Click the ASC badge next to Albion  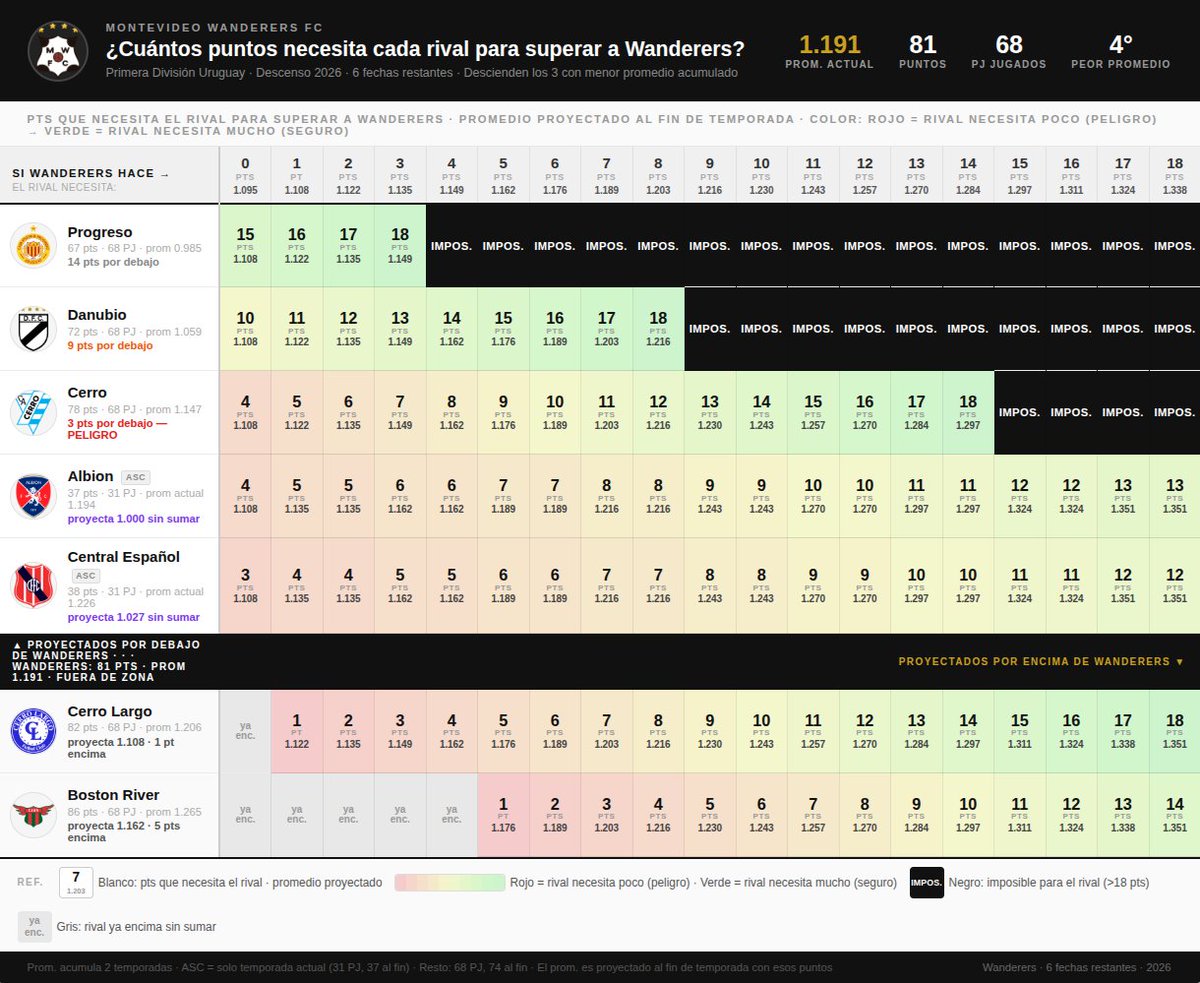pos(135,477)
